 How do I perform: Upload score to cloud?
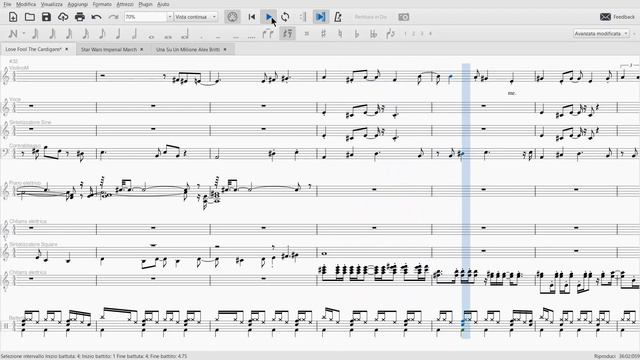pos(63,17)
